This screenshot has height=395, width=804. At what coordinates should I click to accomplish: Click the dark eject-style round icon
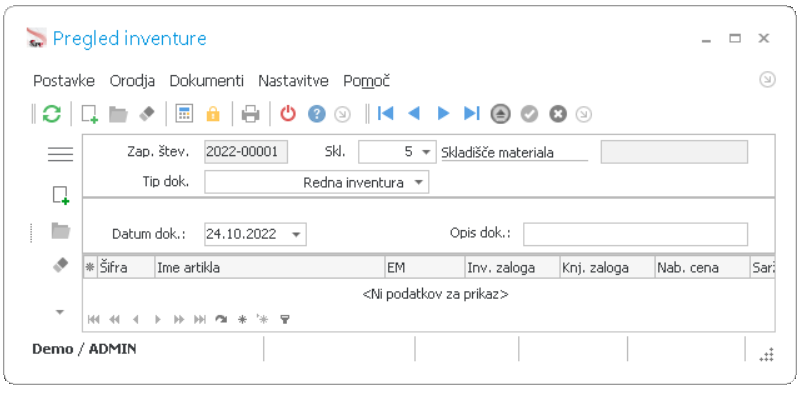click(500, 114)
